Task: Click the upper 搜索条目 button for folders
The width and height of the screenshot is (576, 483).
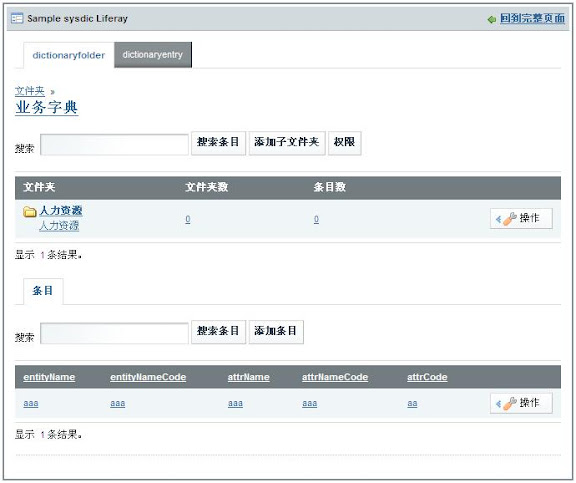Action: click(x=218, y=143)
